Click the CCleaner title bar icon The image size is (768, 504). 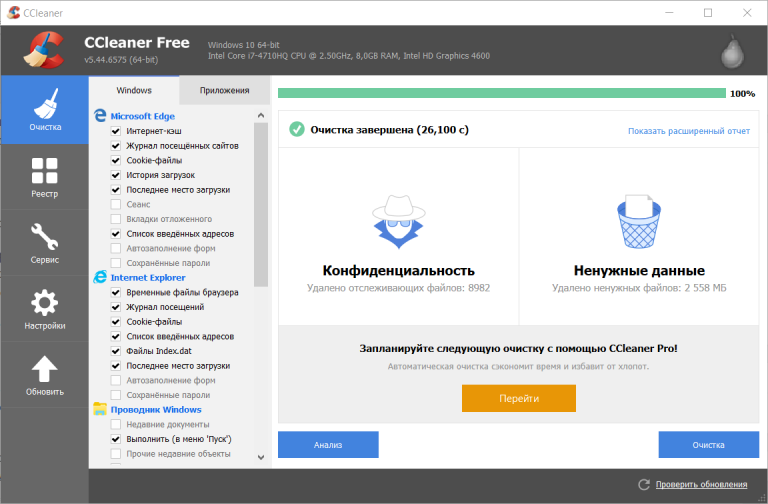(14, 13)
